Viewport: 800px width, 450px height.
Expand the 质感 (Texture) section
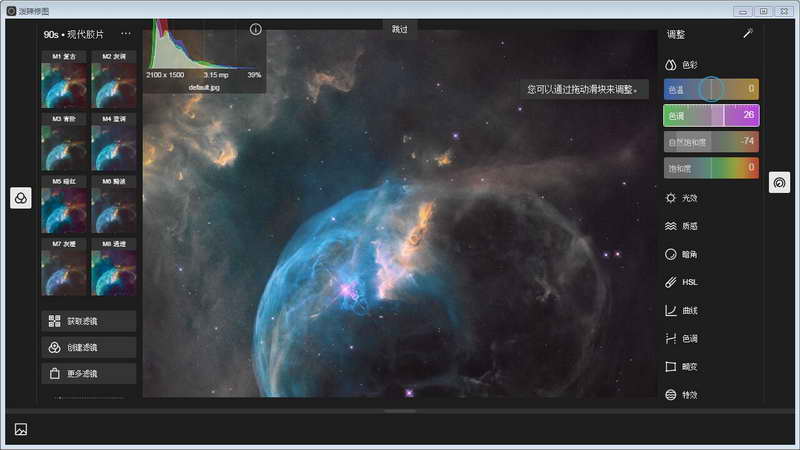684,226
